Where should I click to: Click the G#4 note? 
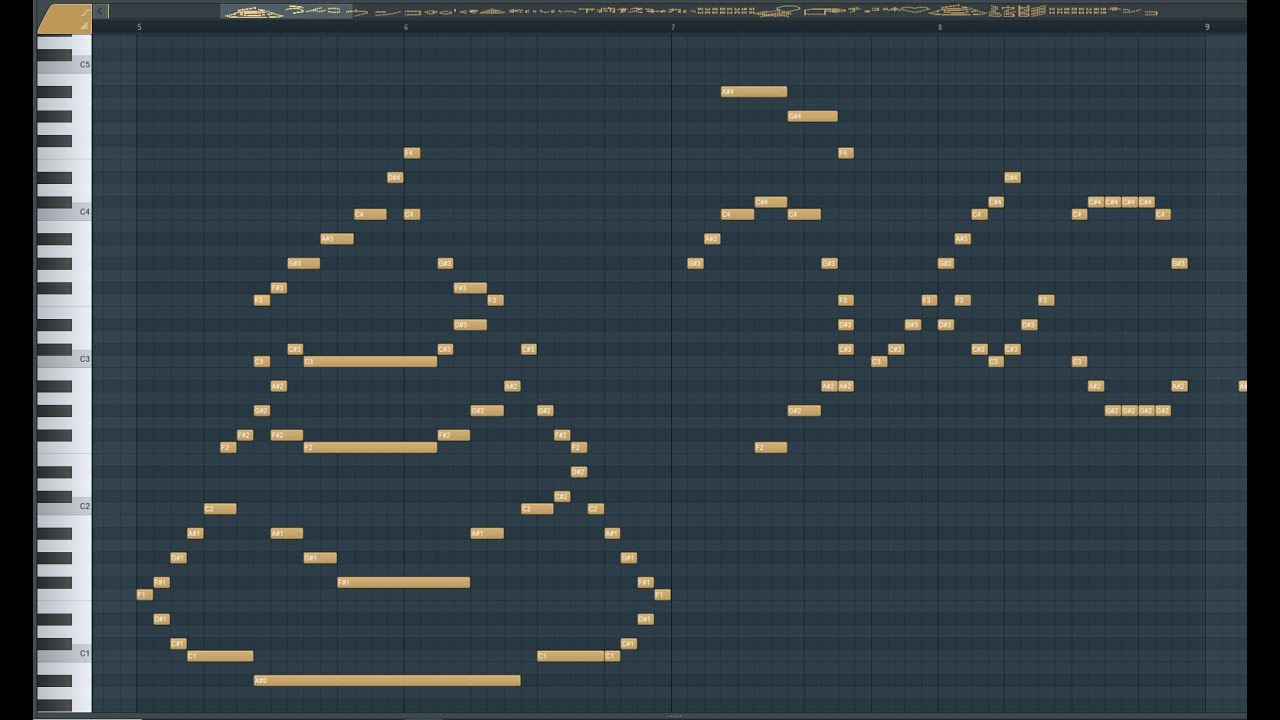pyautogui.click(x=812, y=116)
